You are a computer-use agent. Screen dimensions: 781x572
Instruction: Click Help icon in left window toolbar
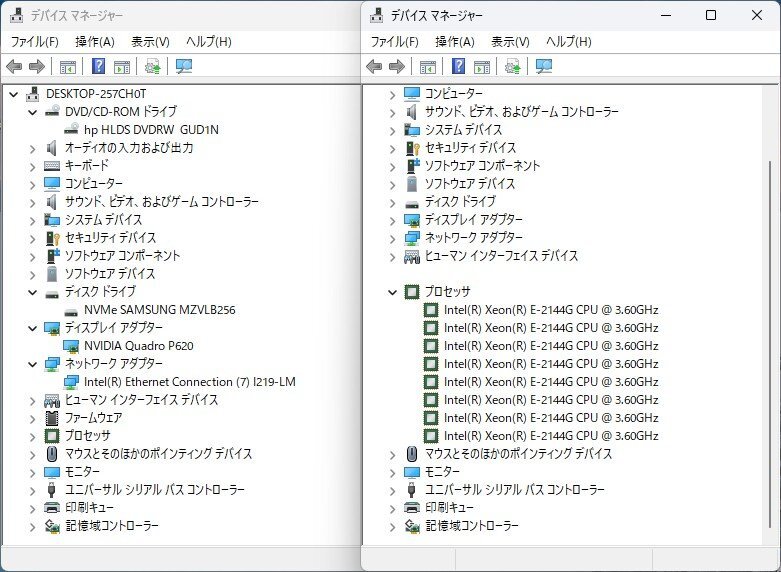pos(99,66)
